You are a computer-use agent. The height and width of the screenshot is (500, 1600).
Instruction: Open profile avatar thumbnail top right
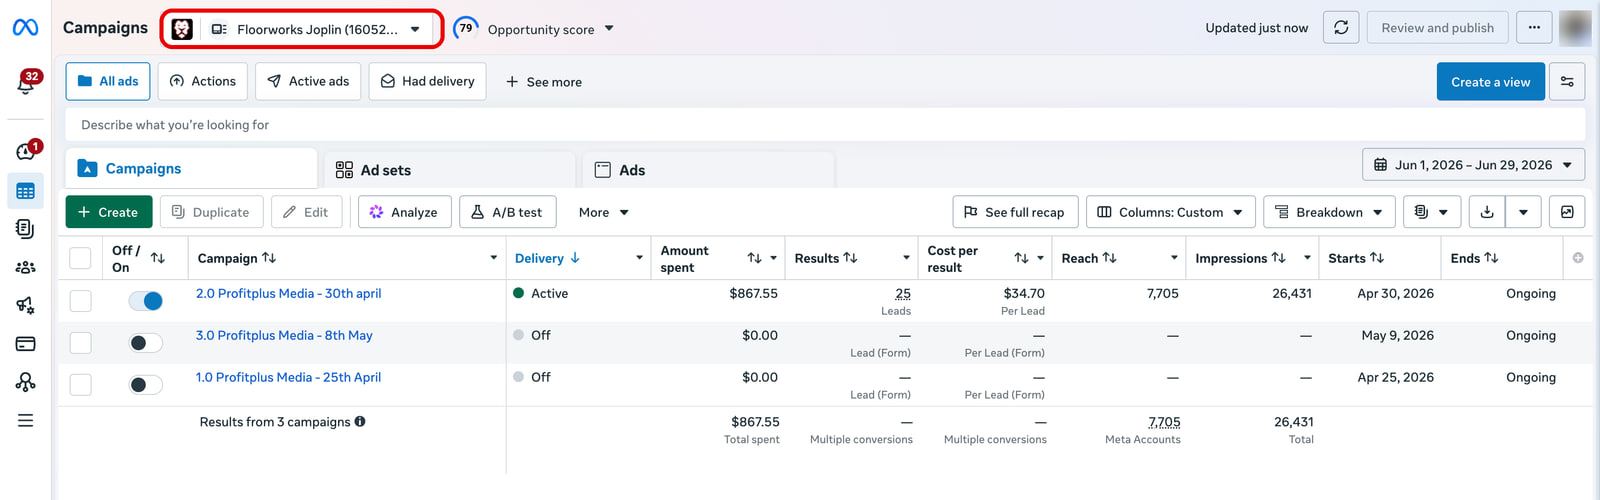pyautogui.click(x=1575, y=28)
